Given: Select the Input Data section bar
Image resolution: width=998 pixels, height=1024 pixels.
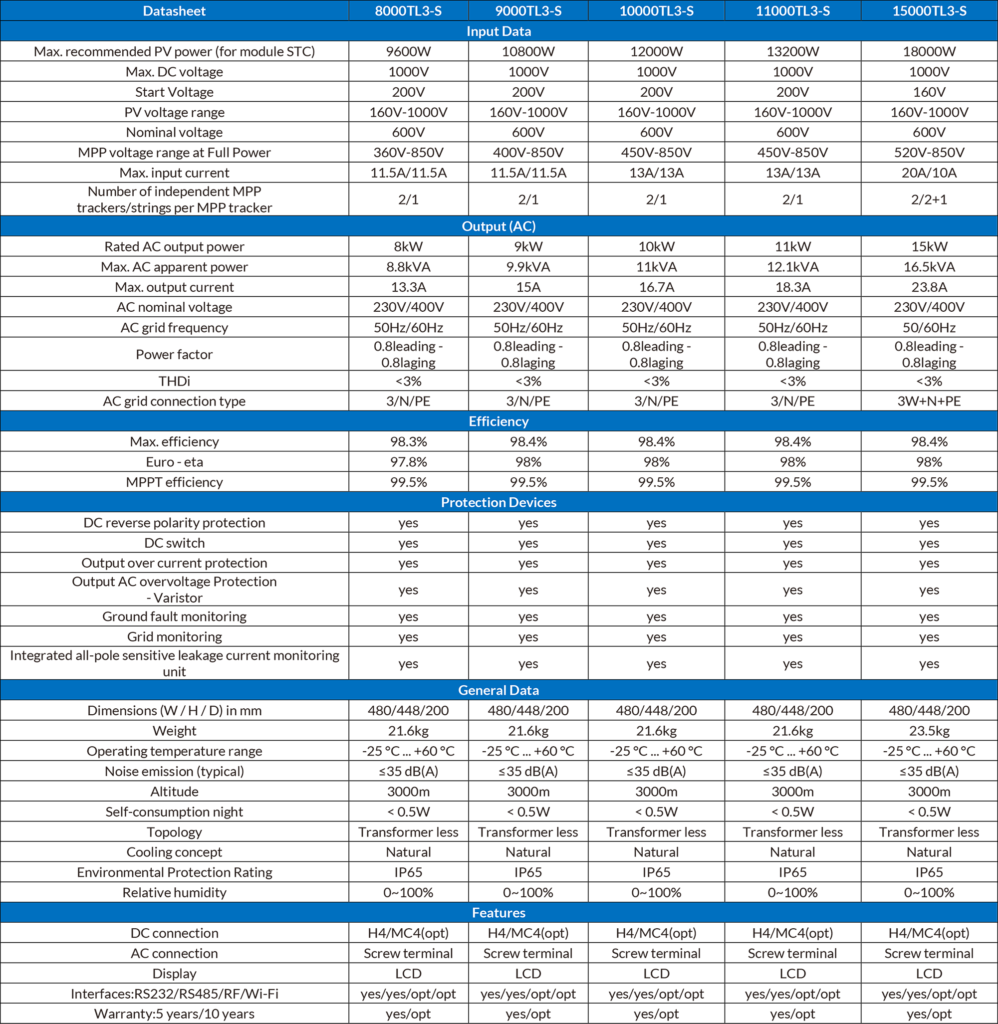Looking at the screenshot, I should pyautogui.click(x=499, y=31).
